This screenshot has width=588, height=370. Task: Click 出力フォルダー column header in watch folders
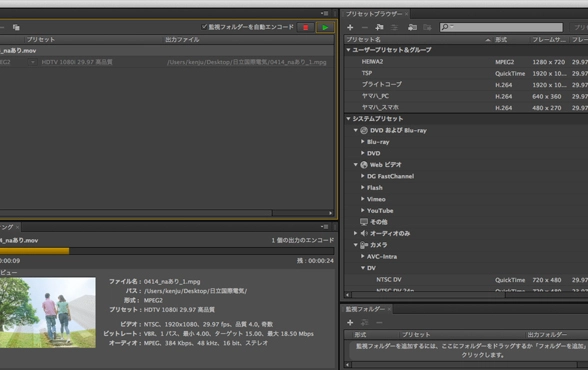coord(547,334)
